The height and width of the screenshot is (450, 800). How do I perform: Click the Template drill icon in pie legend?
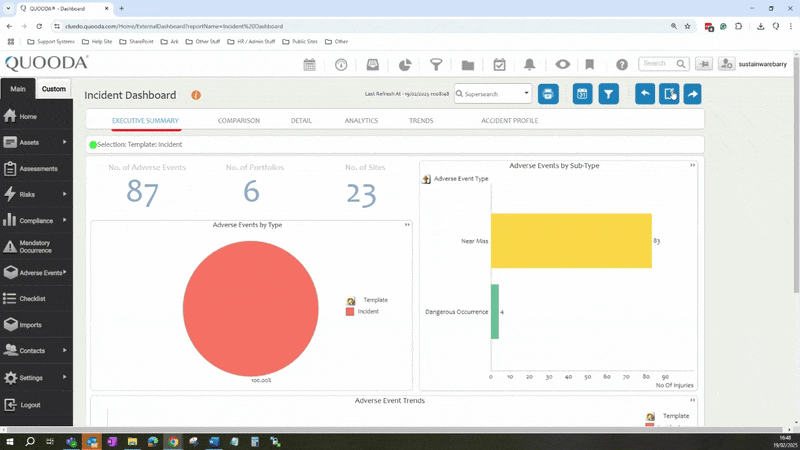(351, 301)
